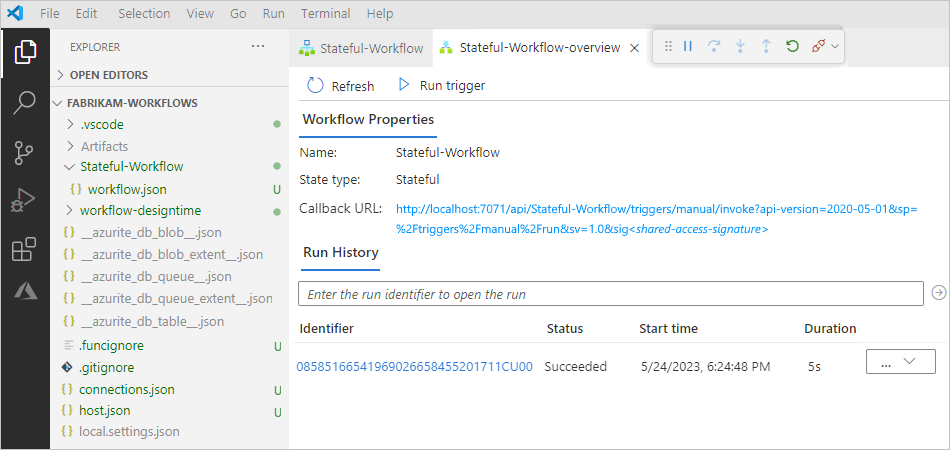
Task: Click the VS Code logo icon
Action: click(16, 13)
